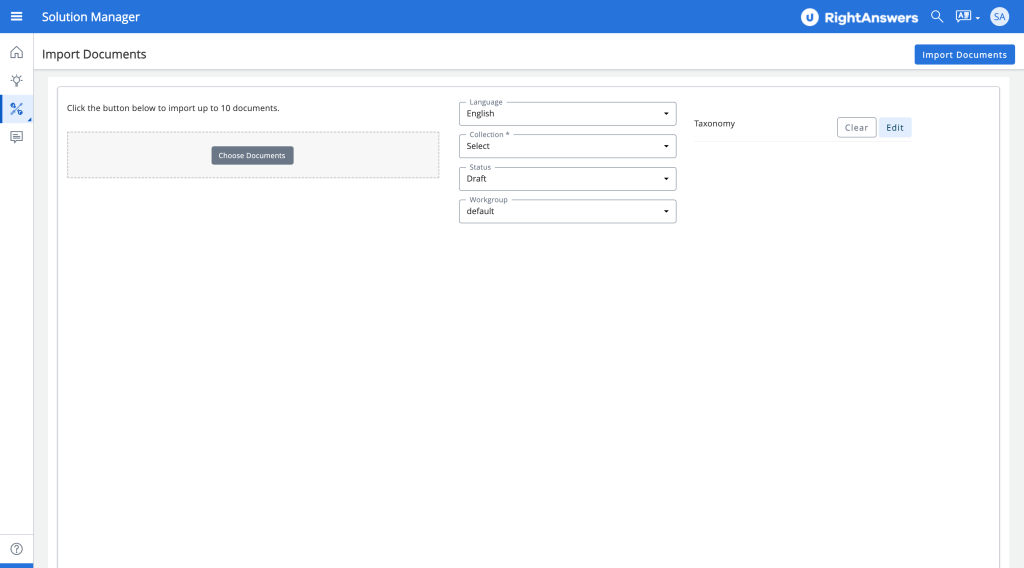The image size is (1024, 568).
Task: Click the Taxonomy label
Action: pyautogui.click(x=714, y=123)
